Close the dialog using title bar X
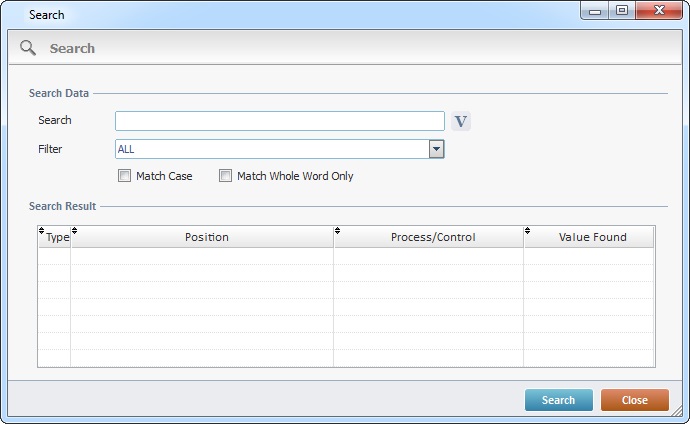The image size is (690, 424). coord(657,11)
